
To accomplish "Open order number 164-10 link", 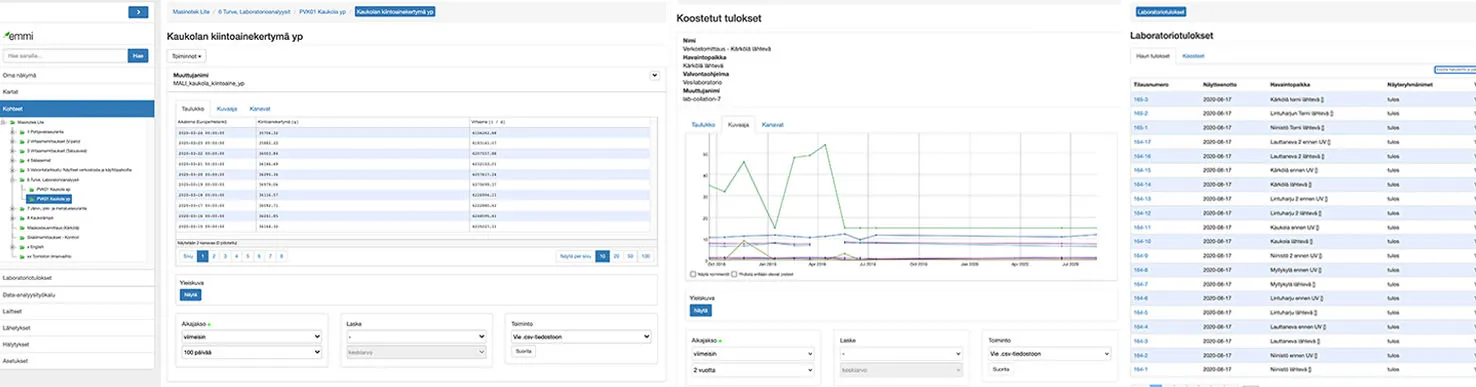I will [x=1142, y=241].
